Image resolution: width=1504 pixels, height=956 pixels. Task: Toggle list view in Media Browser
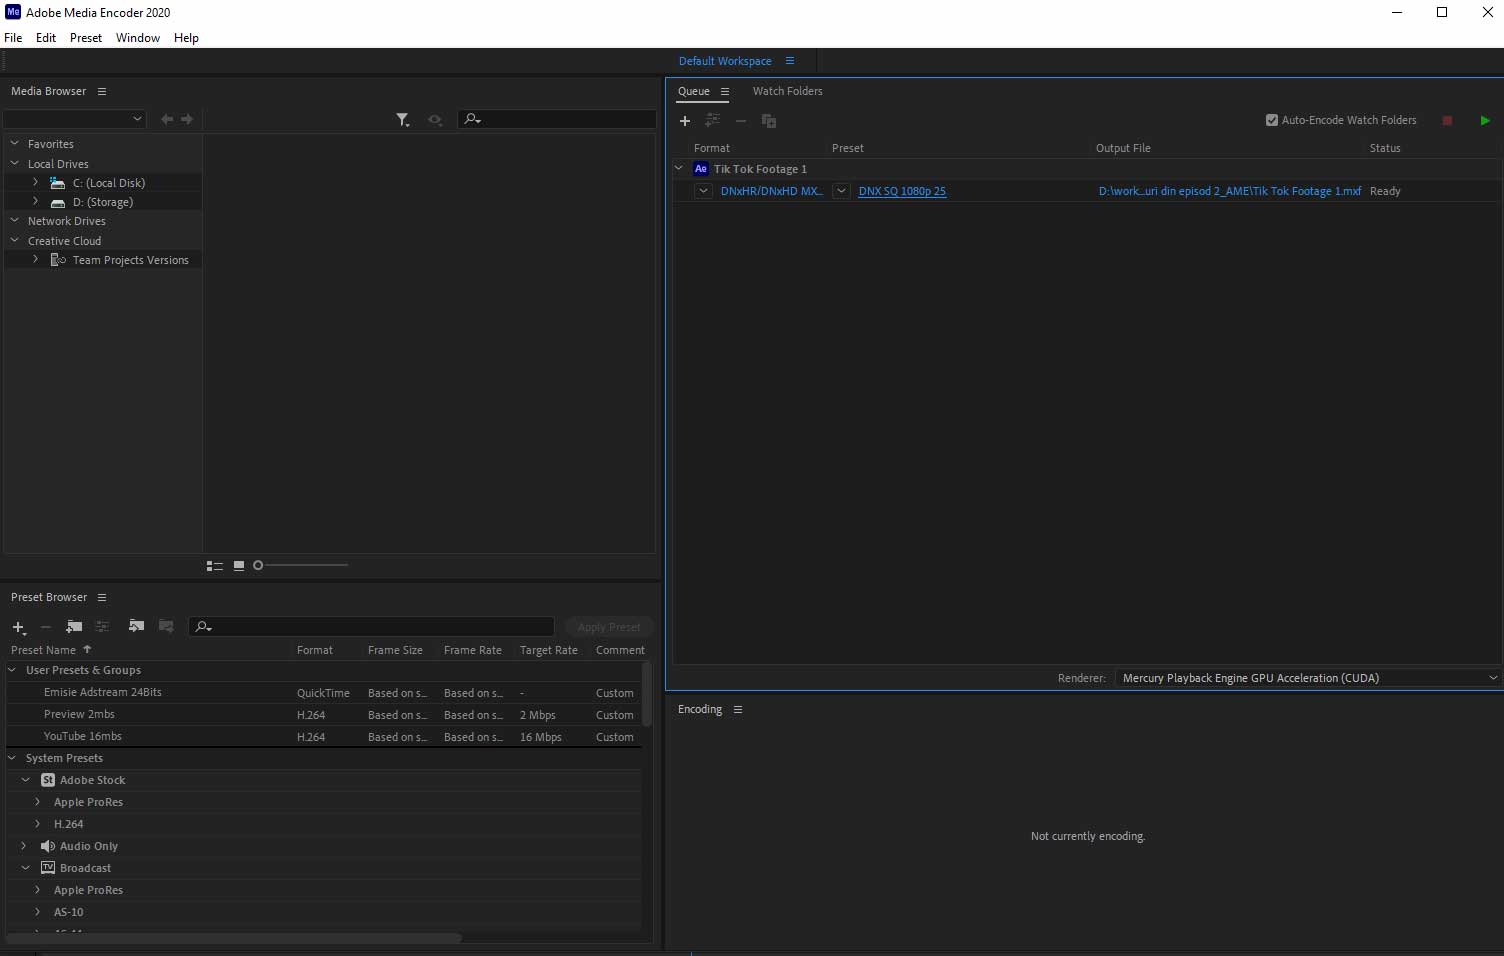tap(215, 565)
